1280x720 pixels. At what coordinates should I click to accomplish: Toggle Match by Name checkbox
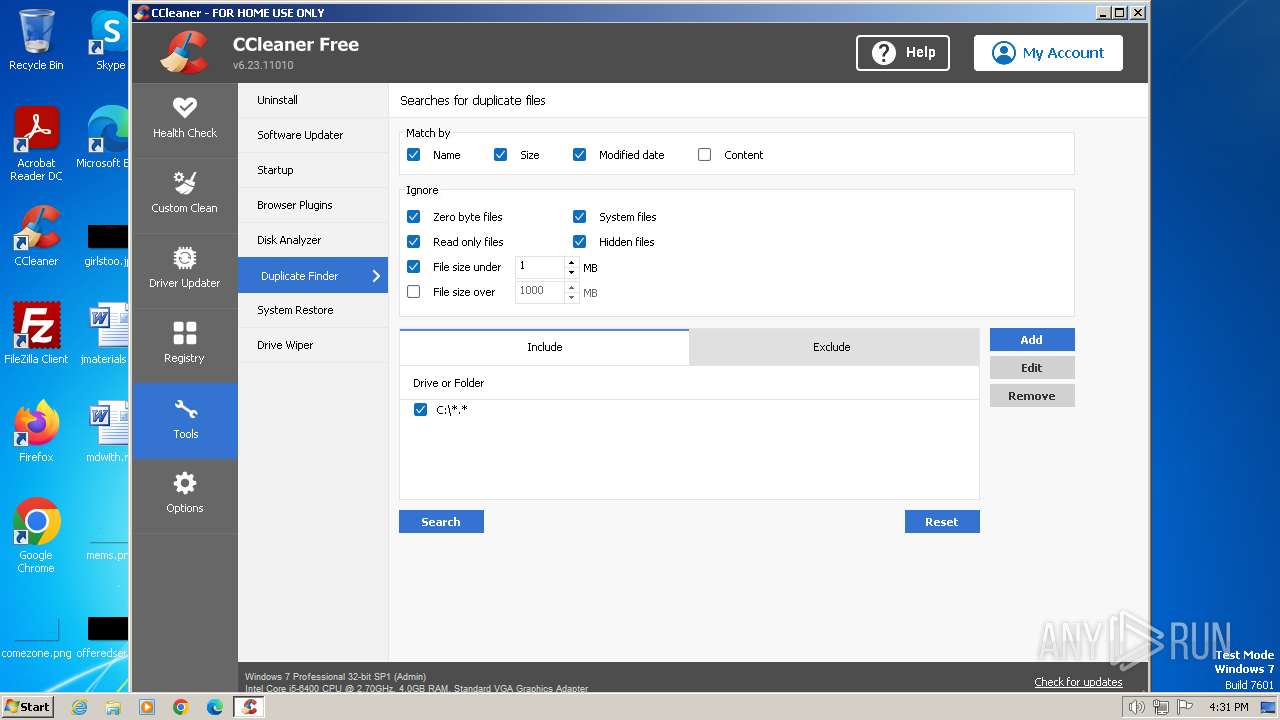(x=413, y=155)
